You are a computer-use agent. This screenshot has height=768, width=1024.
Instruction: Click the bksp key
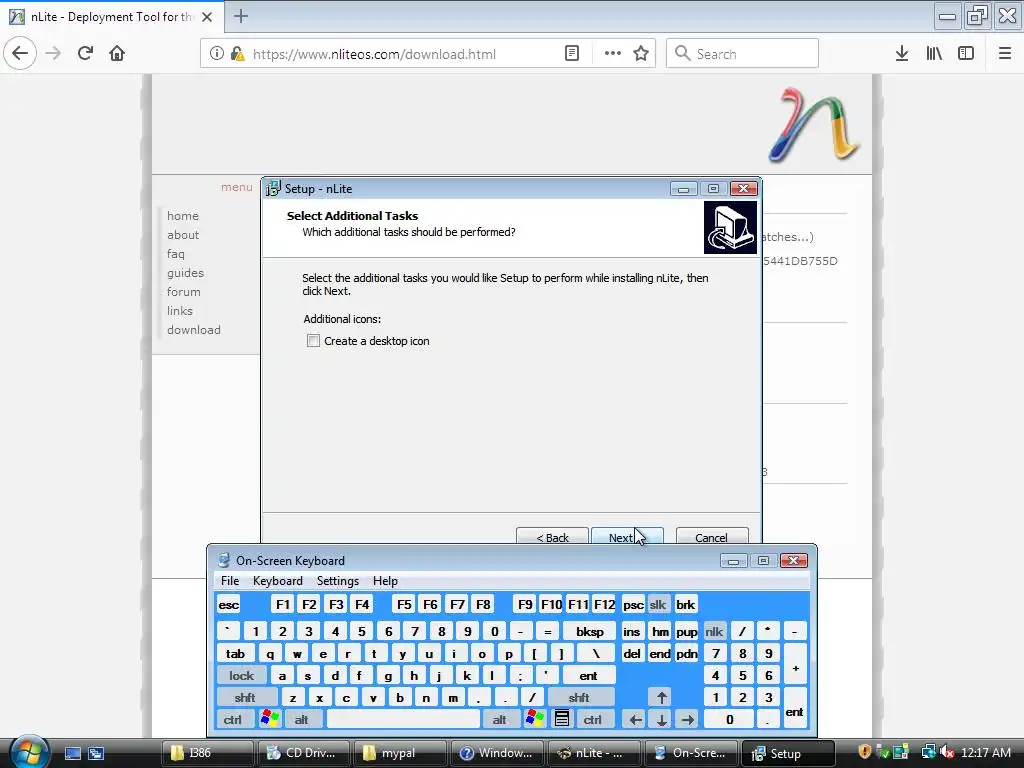tap(589, 632)
